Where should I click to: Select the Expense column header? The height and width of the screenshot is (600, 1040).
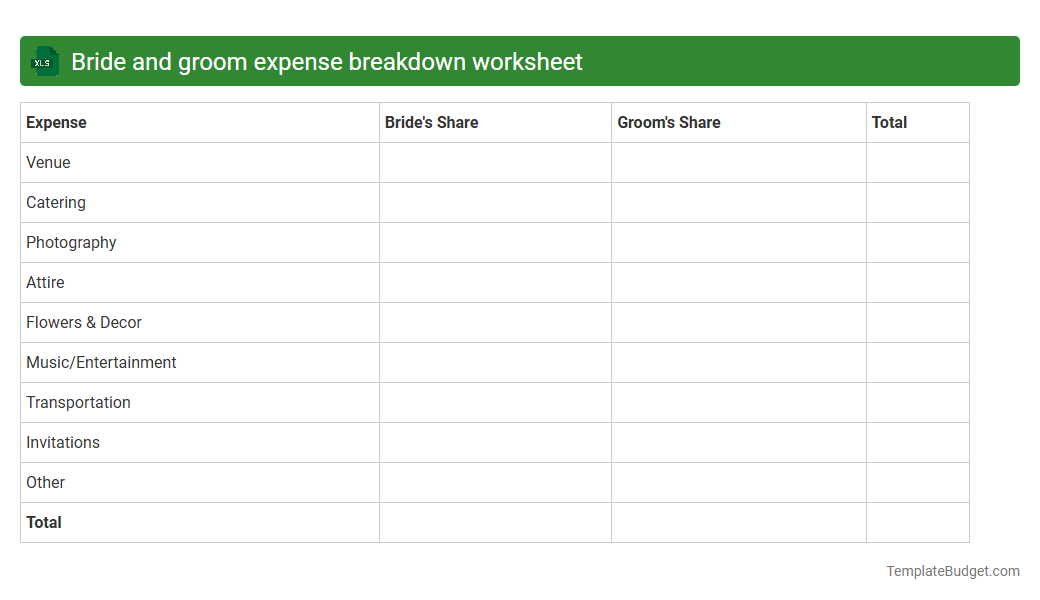[x=56, y=122]
